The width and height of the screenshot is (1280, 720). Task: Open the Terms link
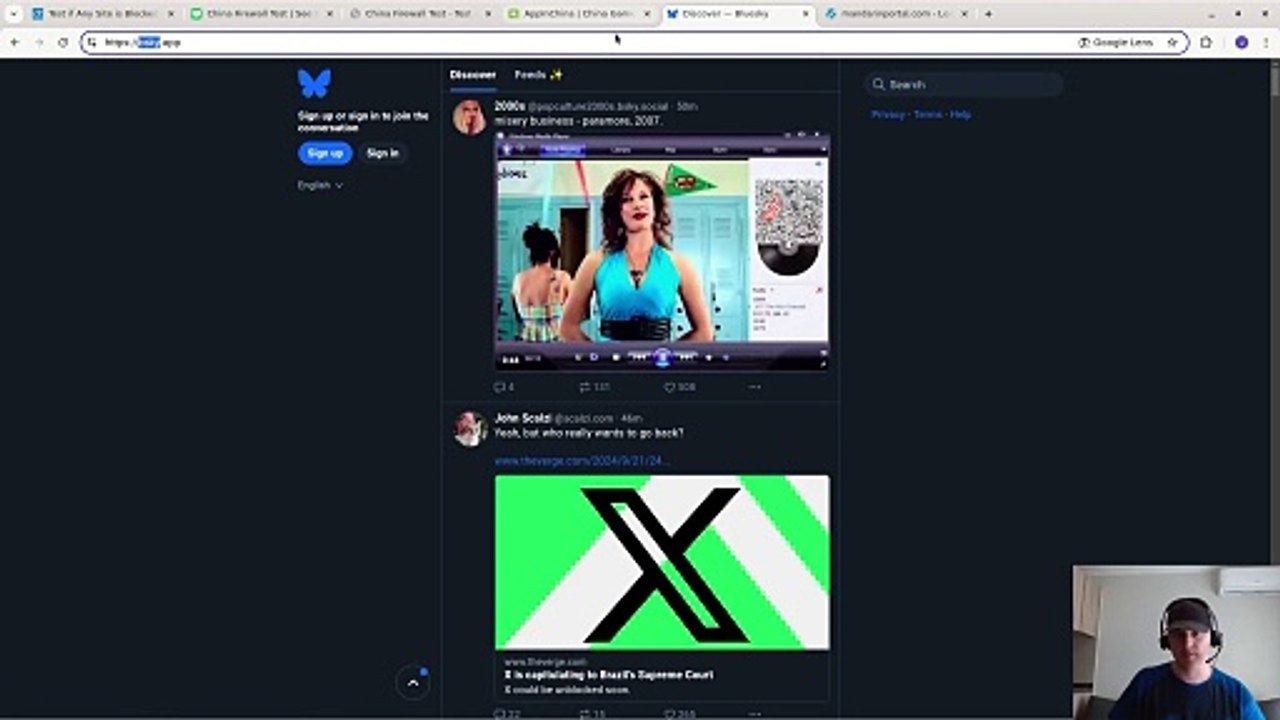tap(928, 115)
